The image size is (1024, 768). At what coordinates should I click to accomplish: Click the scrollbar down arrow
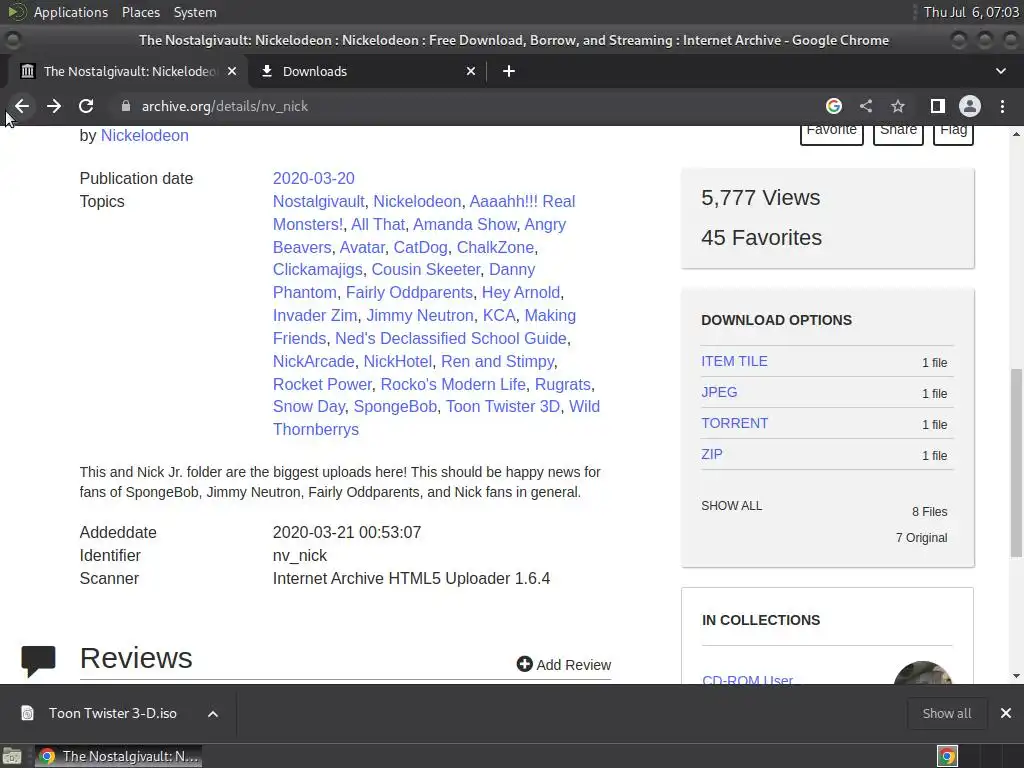pyautogui.click(x=1016, y=676)
